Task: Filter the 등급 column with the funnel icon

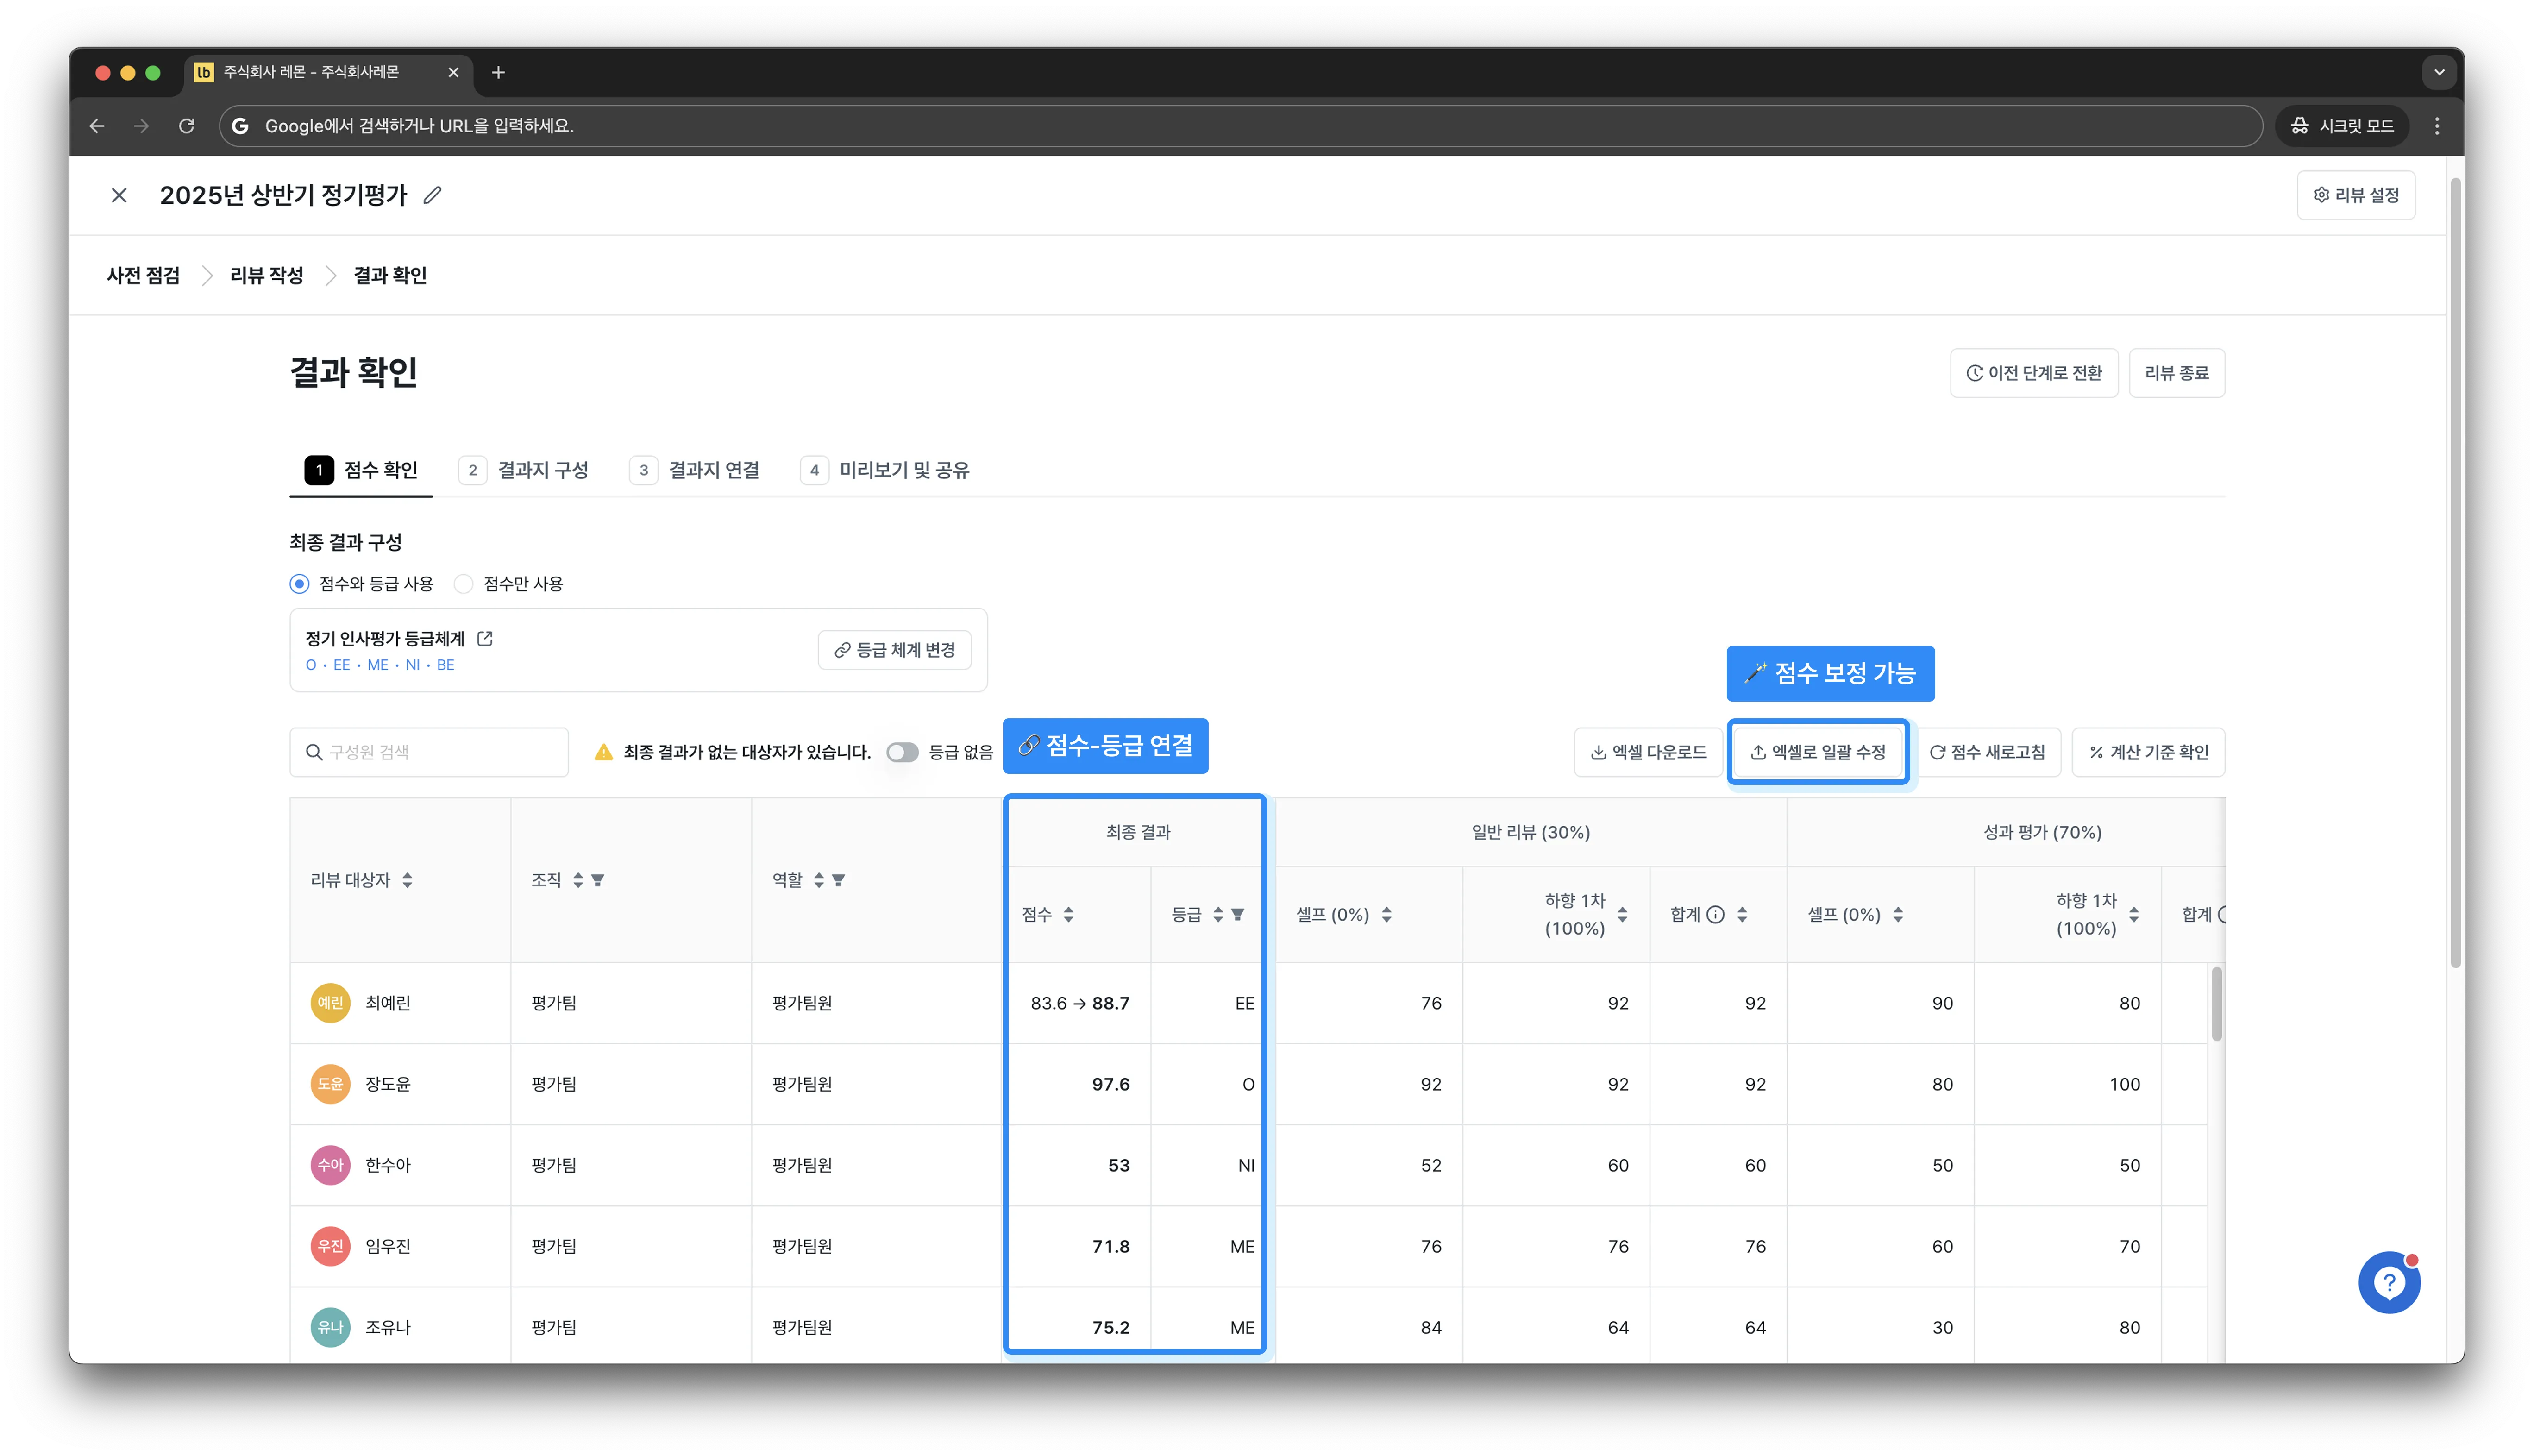Action: click(x=1238, y=914)
